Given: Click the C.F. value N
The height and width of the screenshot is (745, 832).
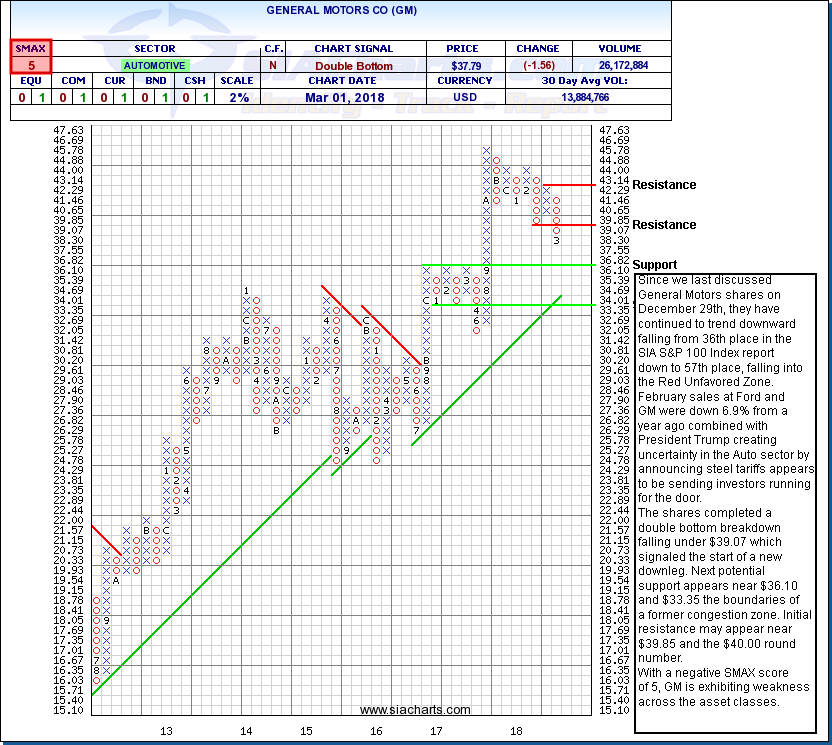Looking at the screenshot, I should point(274,64).
